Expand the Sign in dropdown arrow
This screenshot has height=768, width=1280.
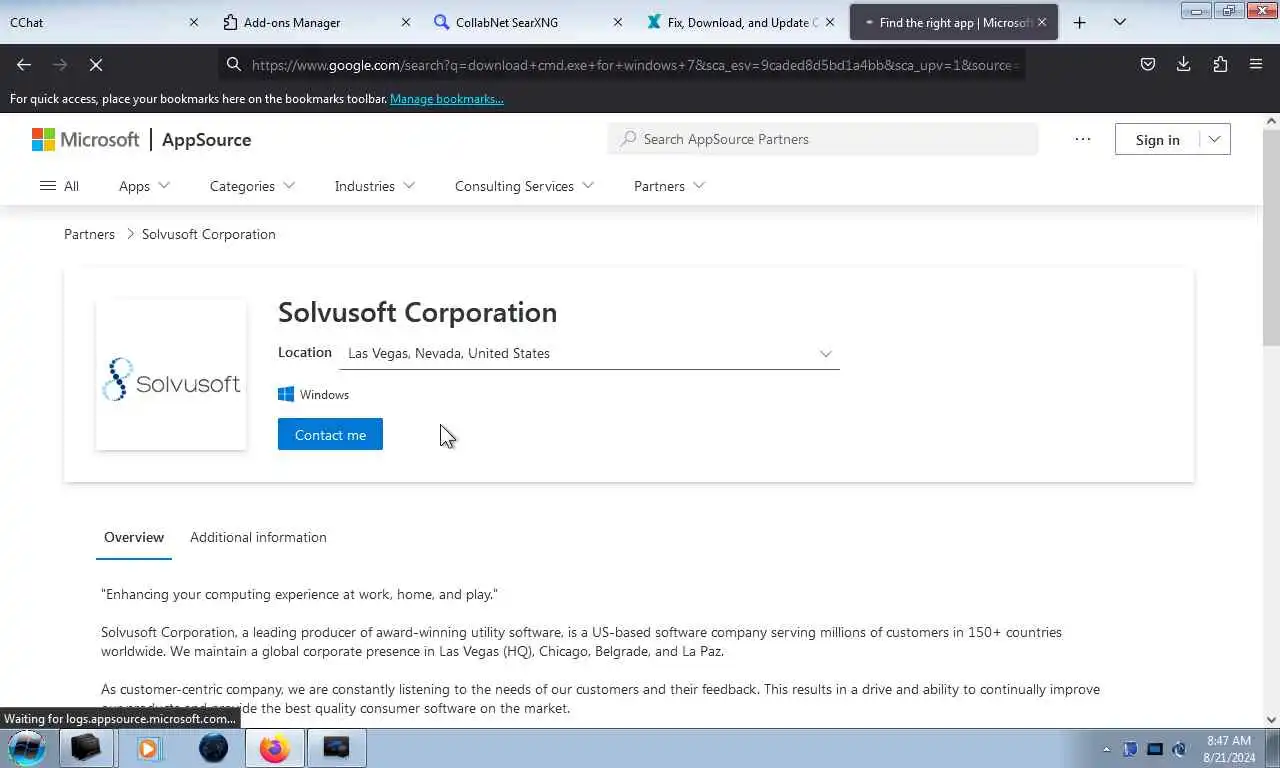(1214, 140)
